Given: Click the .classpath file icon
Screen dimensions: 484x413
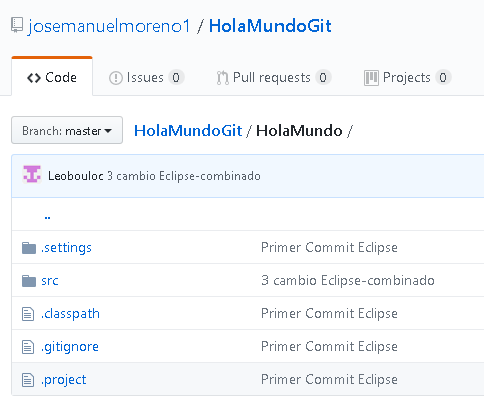Looking at the screenshot, I should [28, 314].
